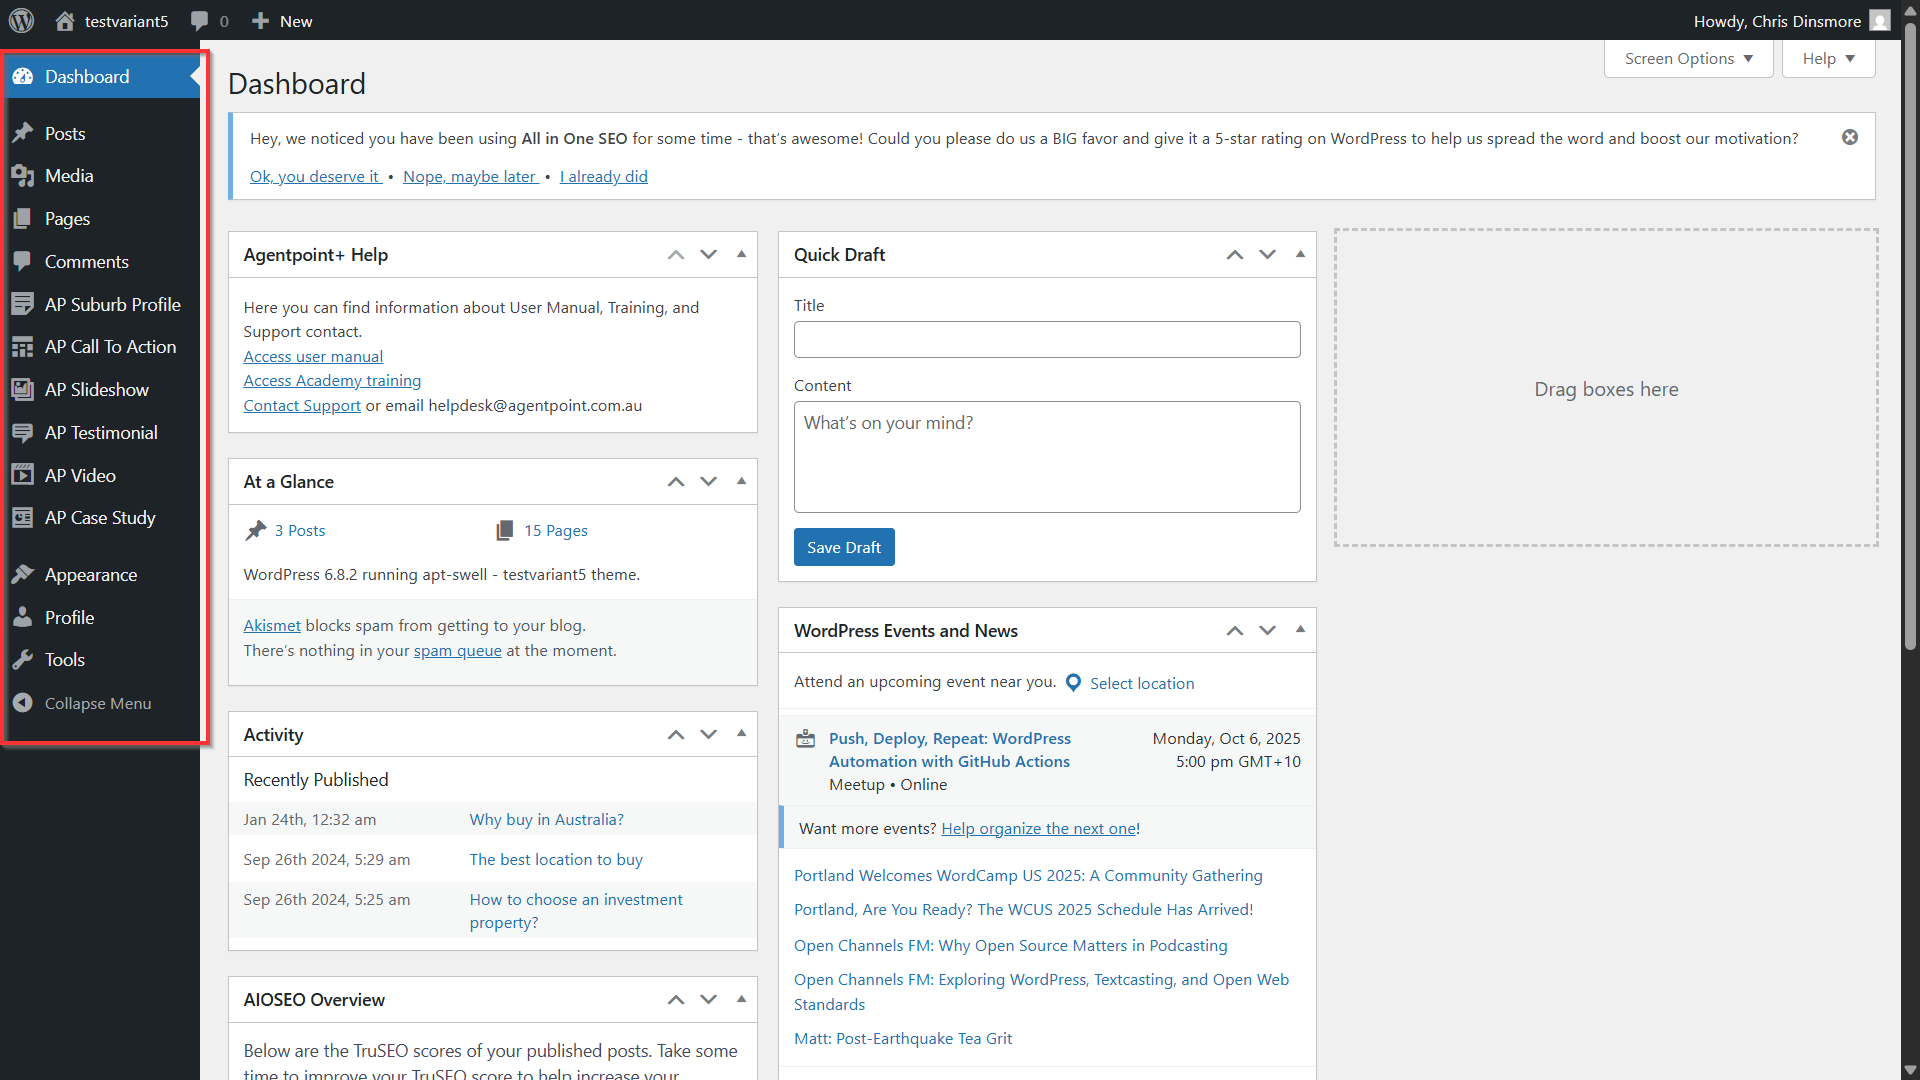Click the page vertical scrollbar thumb
This screenshot has height=1080, width=1920.
point(1910,335)
